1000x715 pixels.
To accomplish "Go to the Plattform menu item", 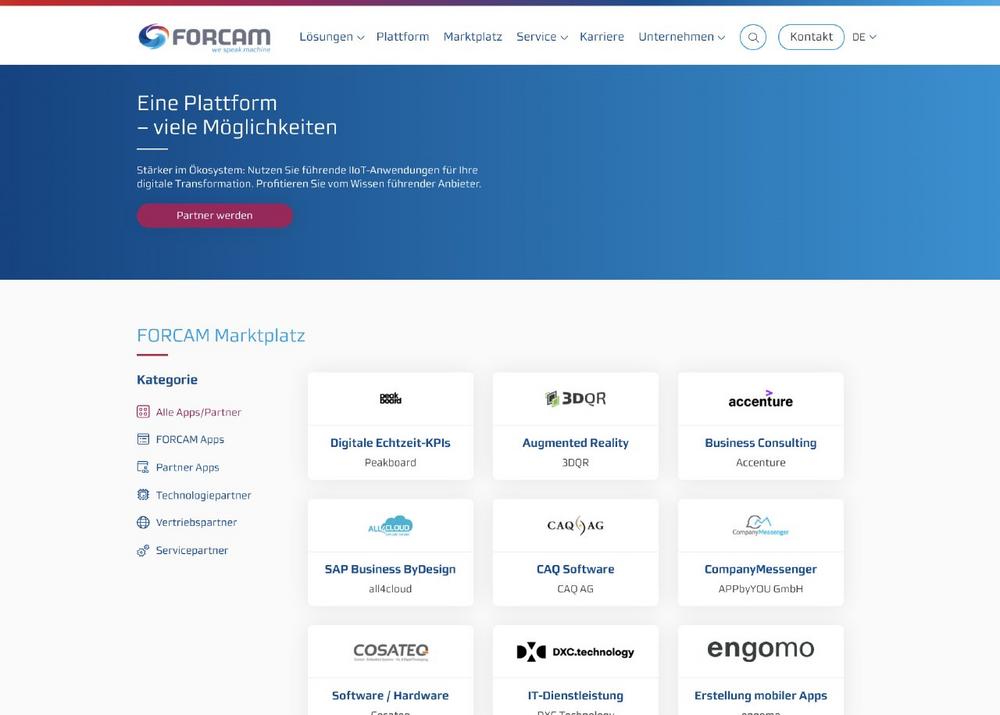I will click(402, 37).
